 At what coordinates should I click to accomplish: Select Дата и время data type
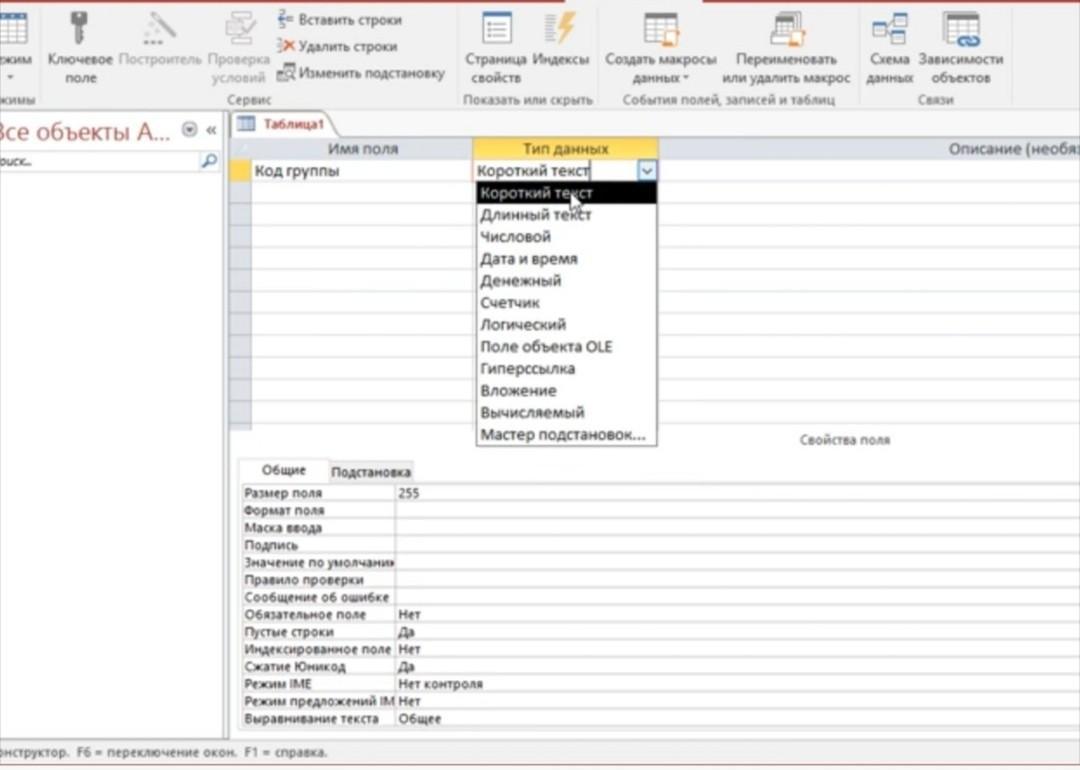[566, 259]
